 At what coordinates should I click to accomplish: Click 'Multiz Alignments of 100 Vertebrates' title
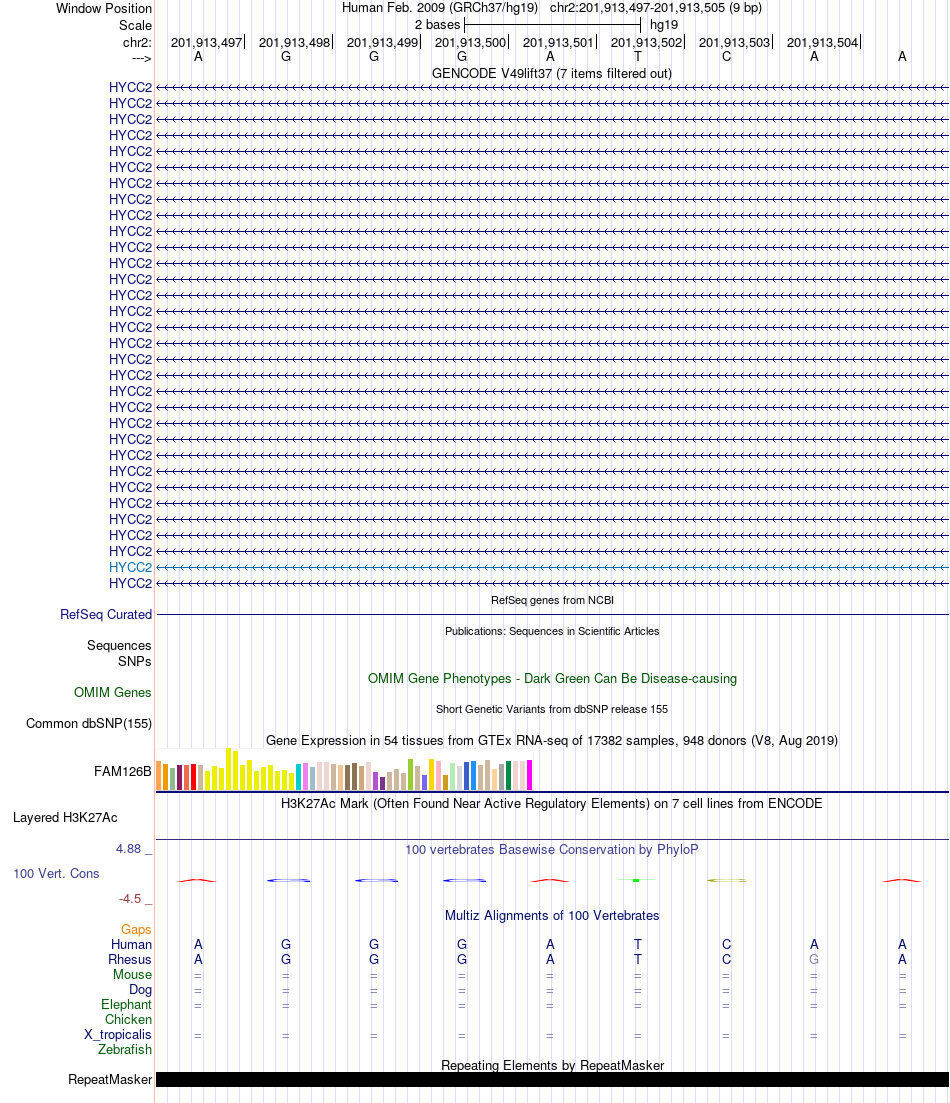552,915
